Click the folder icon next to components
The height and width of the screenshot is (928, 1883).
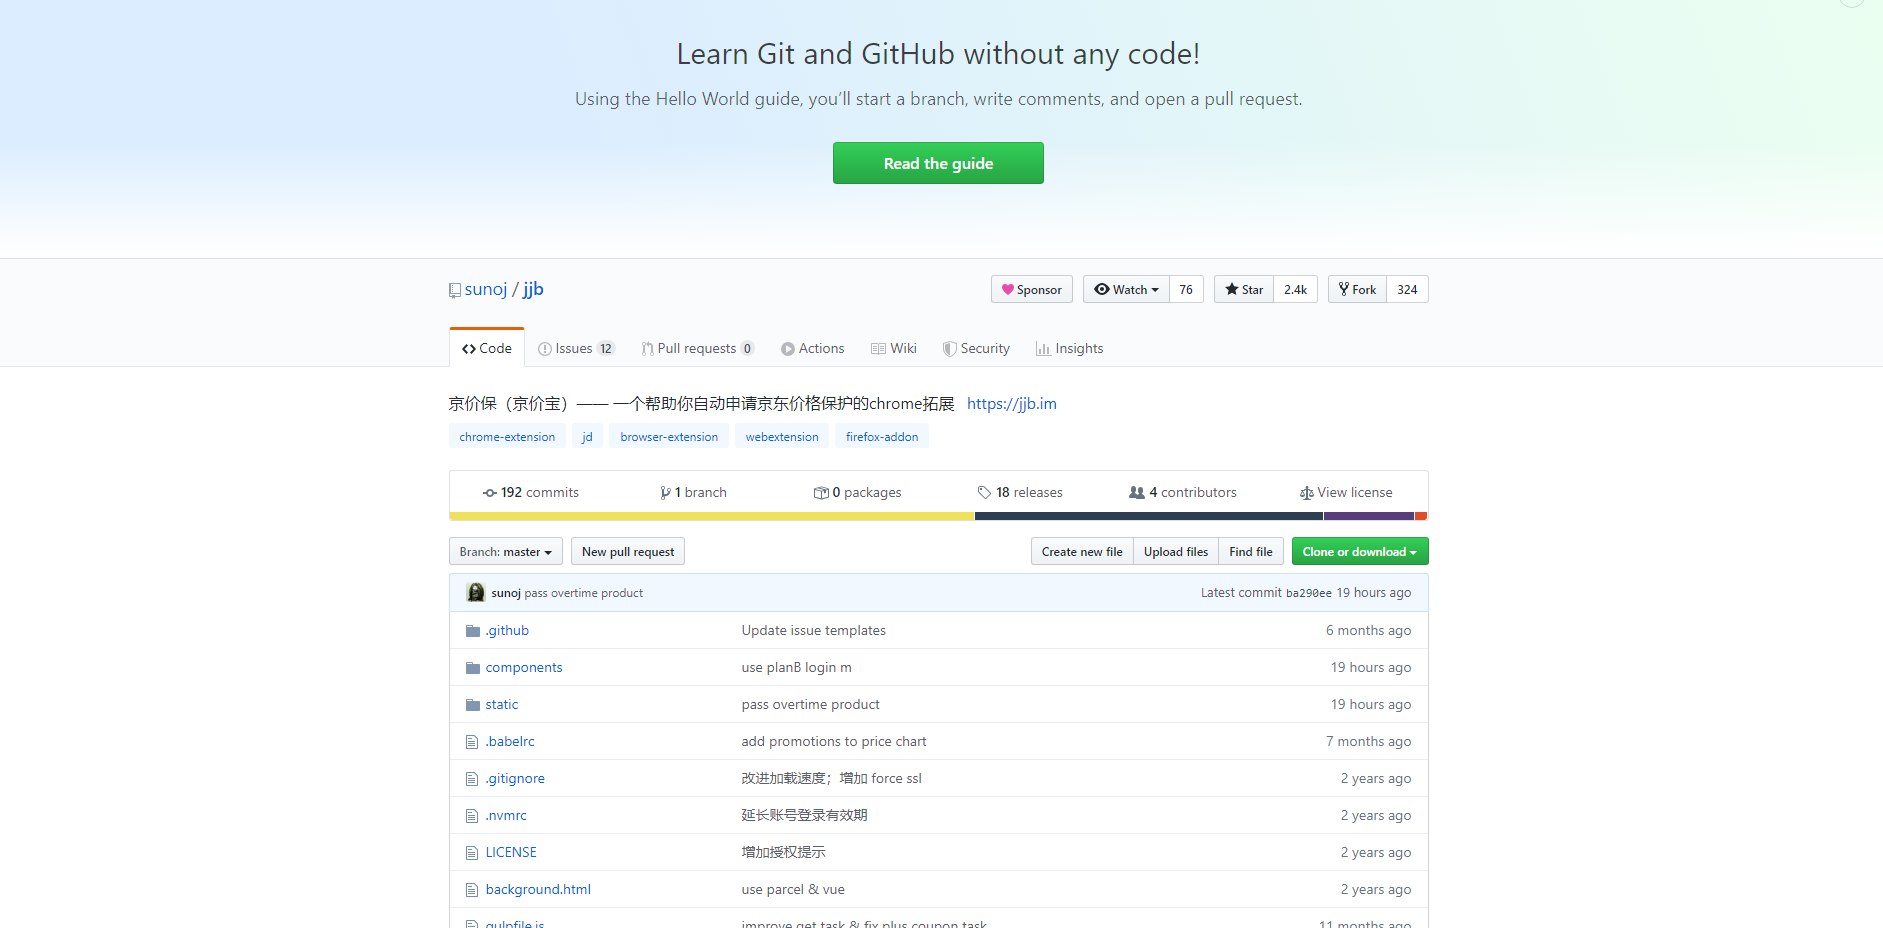[473, 668]
